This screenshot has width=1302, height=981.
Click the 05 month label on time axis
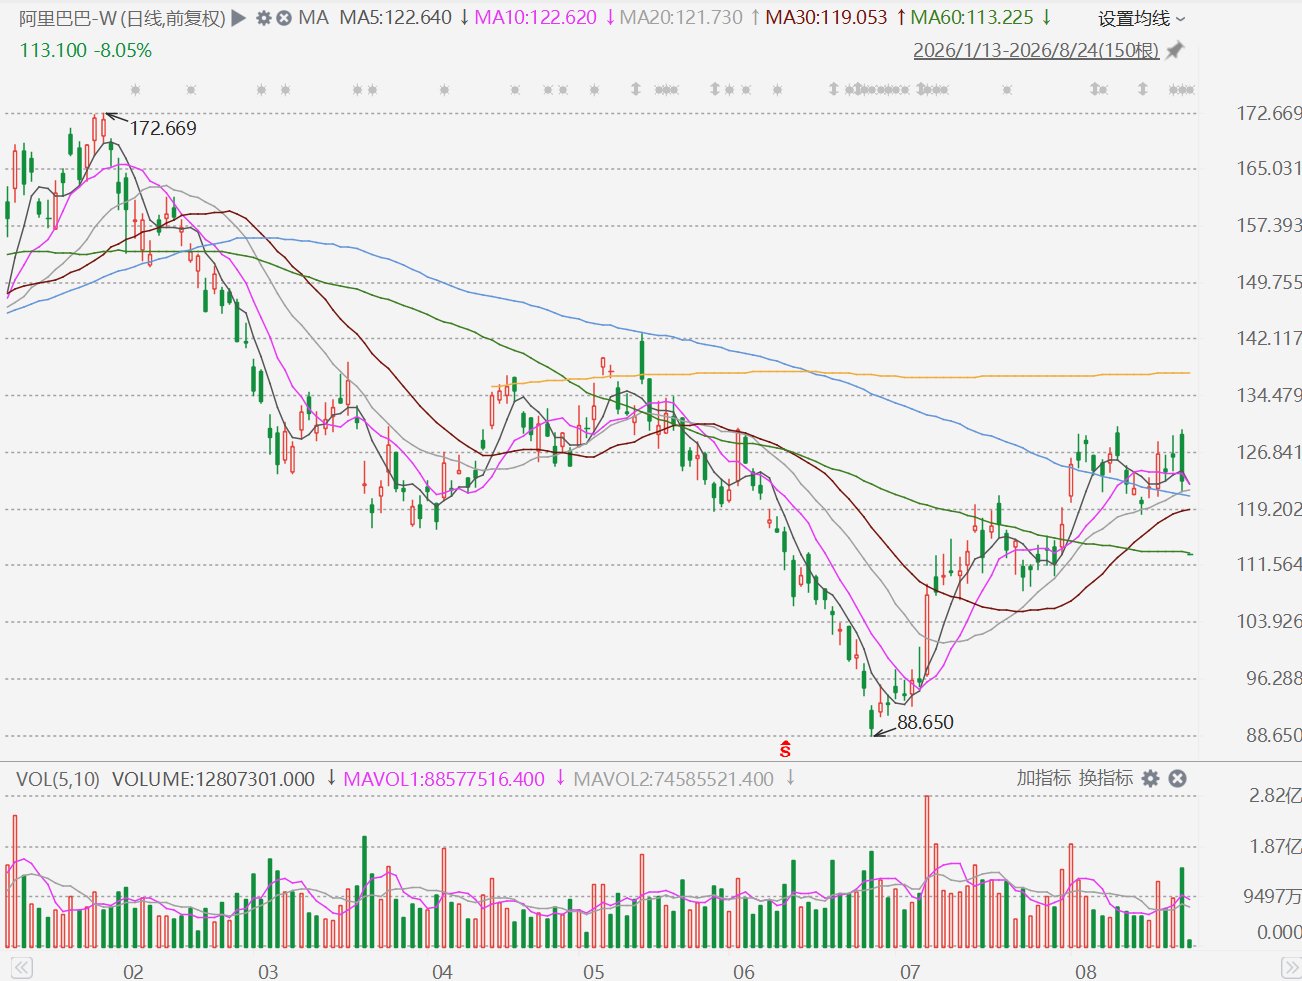click(x=594, y=972)
